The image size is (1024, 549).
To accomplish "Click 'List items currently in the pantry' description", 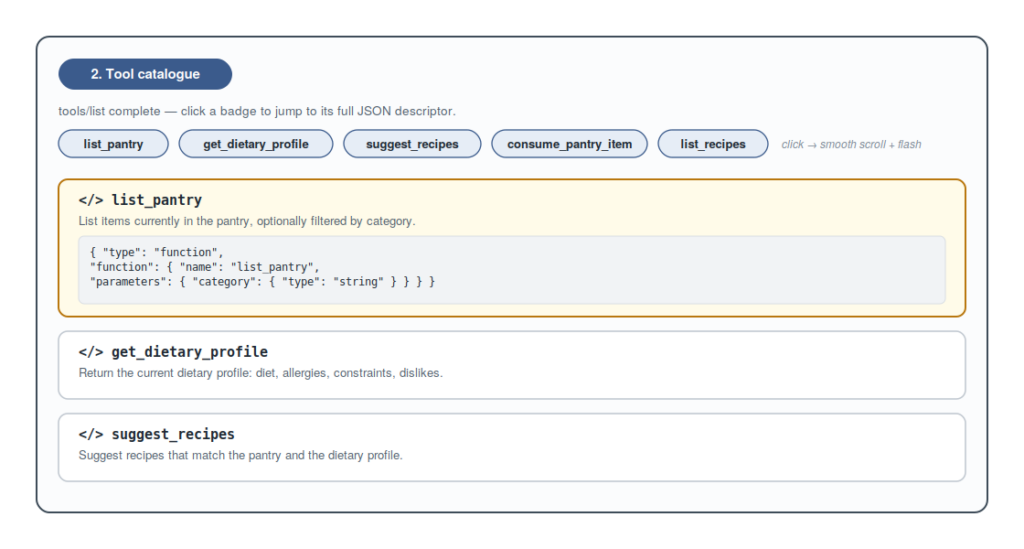I will (x=247, y=221).
